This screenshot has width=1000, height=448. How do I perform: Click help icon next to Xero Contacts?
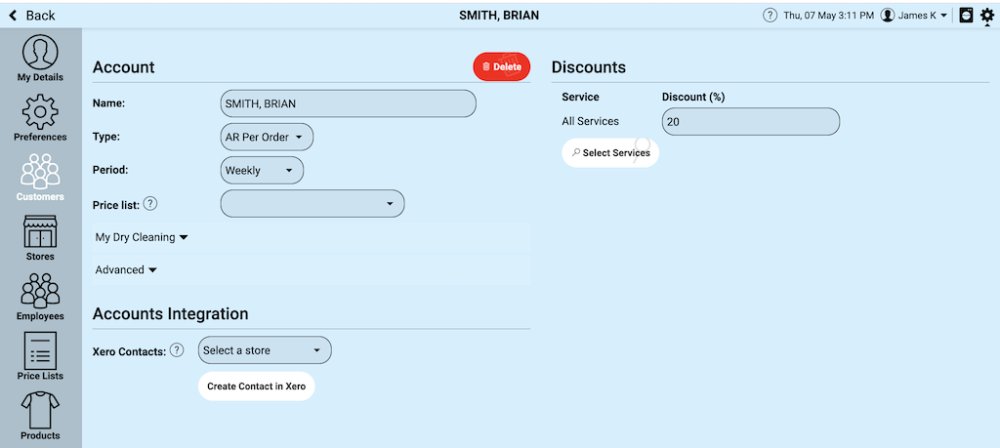(x=177, y=350)
